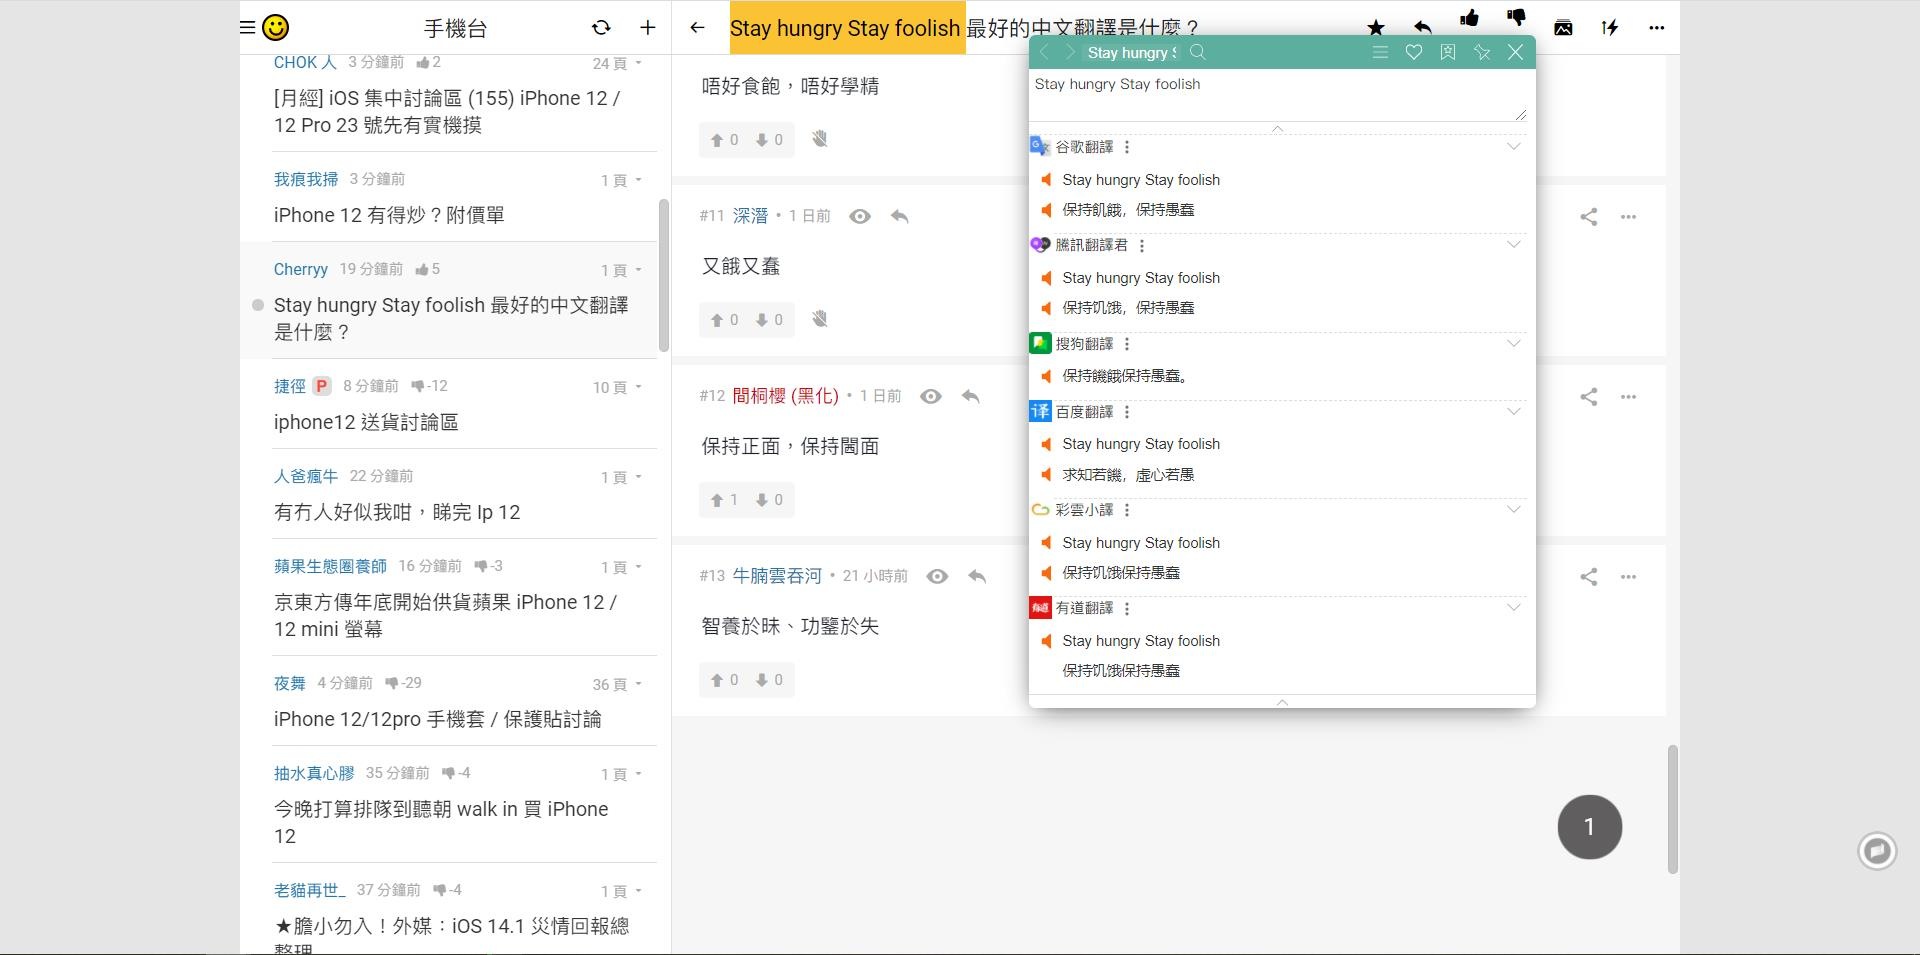This screenshot has width=1920, height=955.
Task: Open the hamburger menu beside the smiley
Action: [x=247, y=28]
